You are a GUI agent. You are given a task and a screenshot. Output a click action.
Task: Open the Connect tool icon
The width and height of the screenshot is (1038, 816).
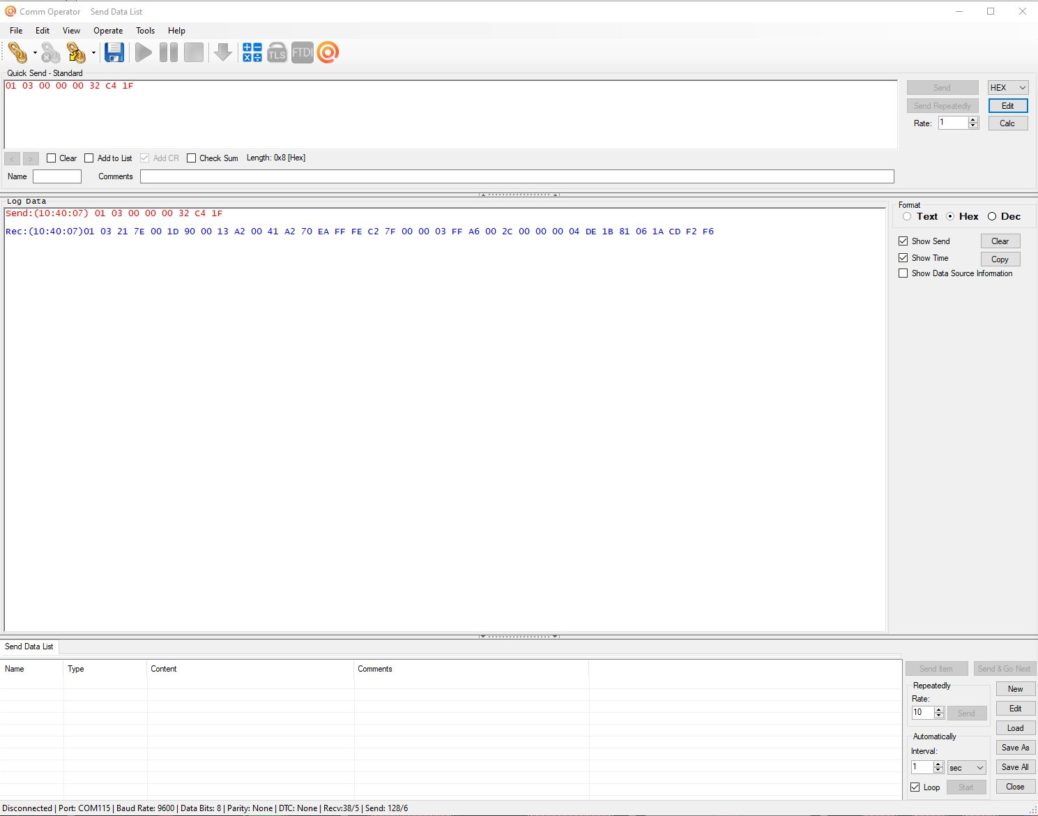pyautogui.click(x=20, y=52)
